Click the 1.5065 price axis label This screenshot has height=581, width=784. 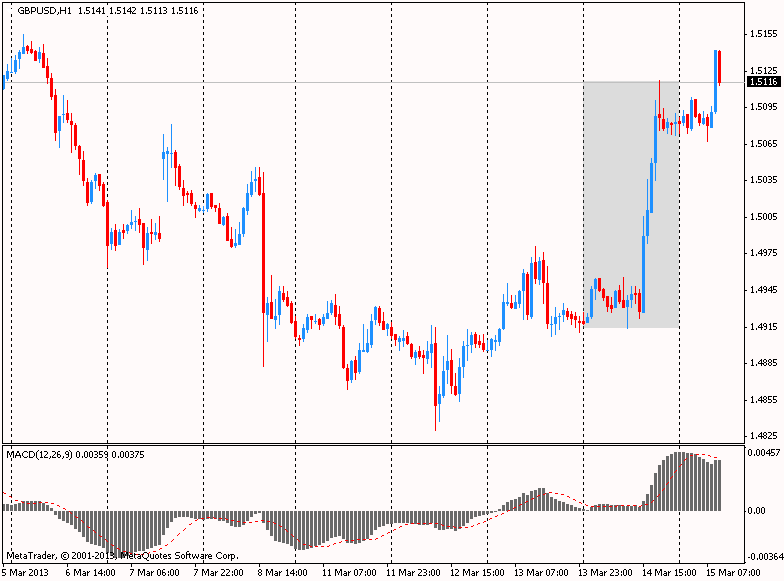click(764, 144)
